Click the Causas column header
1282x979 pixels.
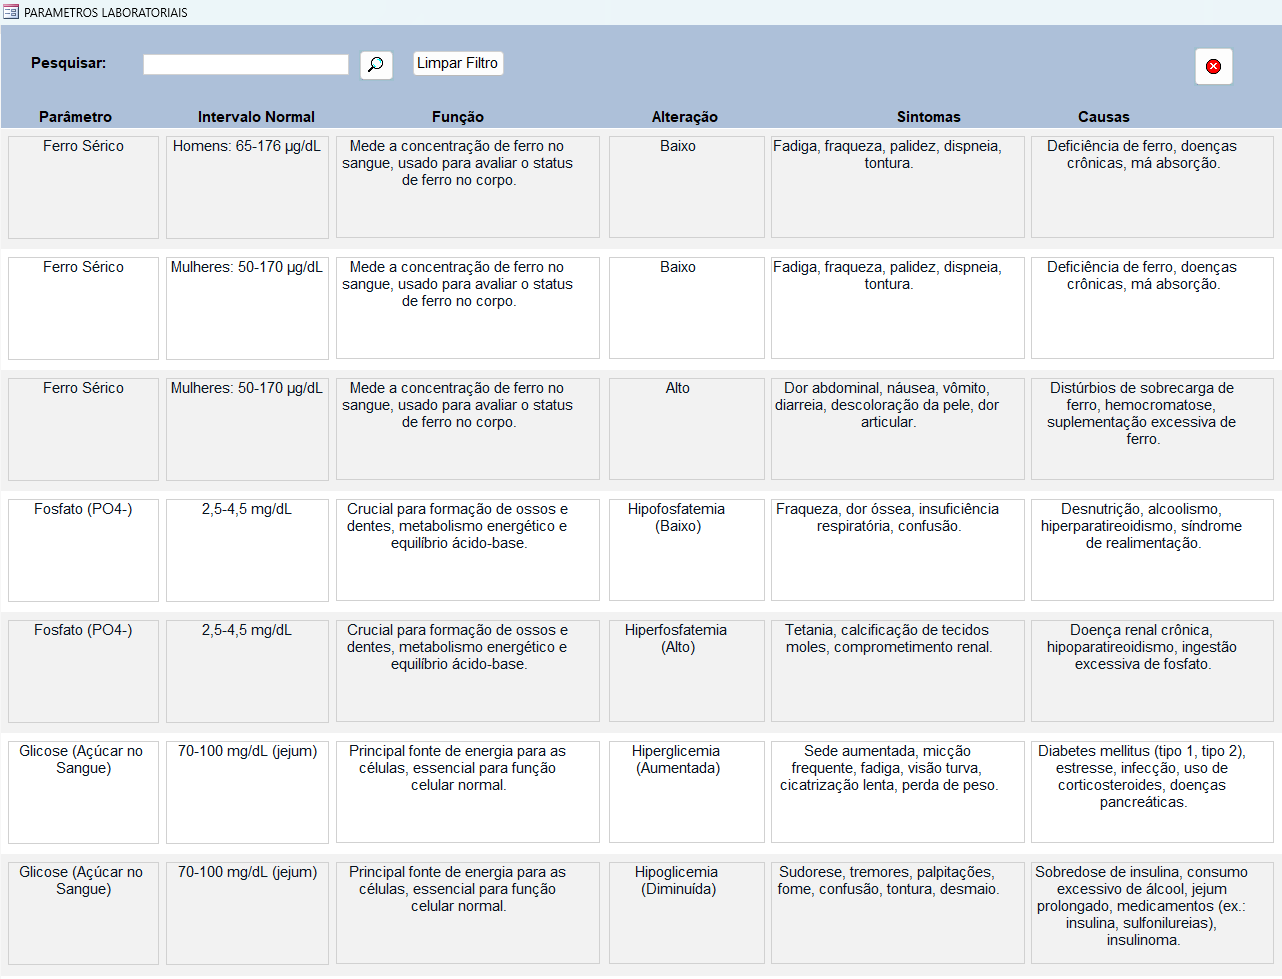pos(1103,117)
